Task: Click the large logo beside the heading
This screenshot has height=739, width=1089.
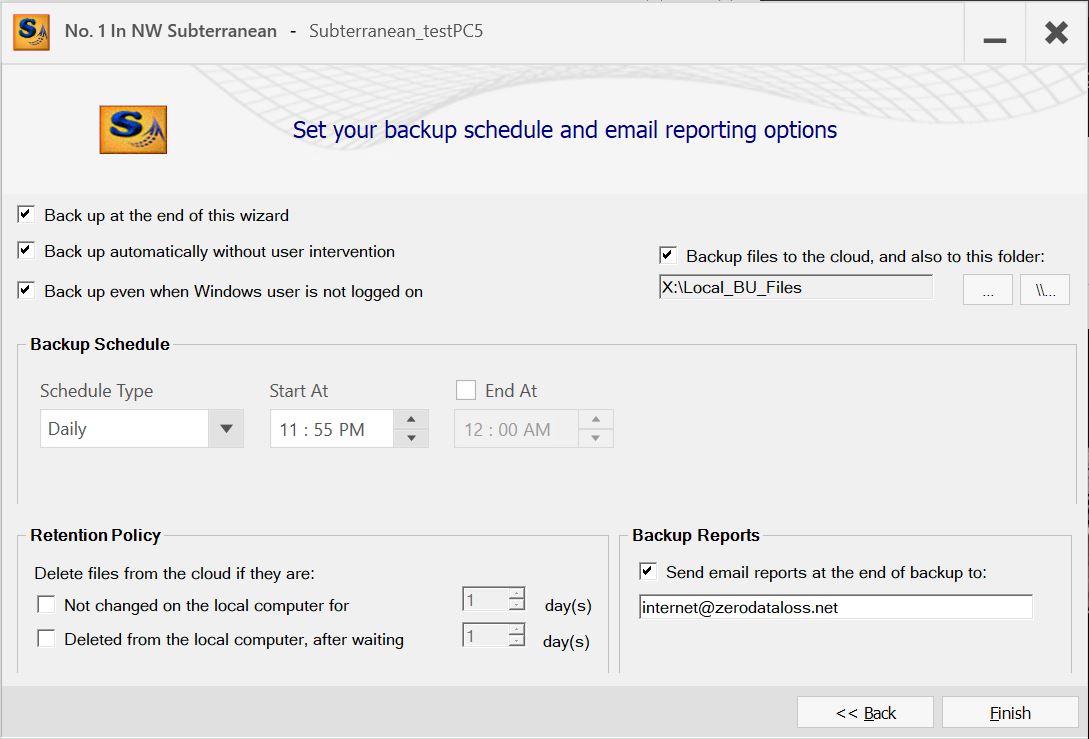Action: pos(133,130)
